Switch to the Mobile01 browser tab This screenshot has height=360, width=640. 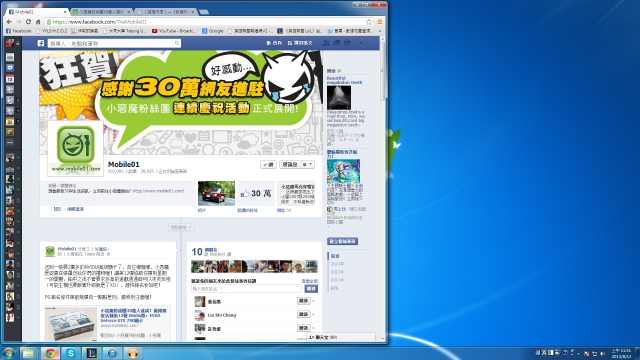[x=37, y=12]
